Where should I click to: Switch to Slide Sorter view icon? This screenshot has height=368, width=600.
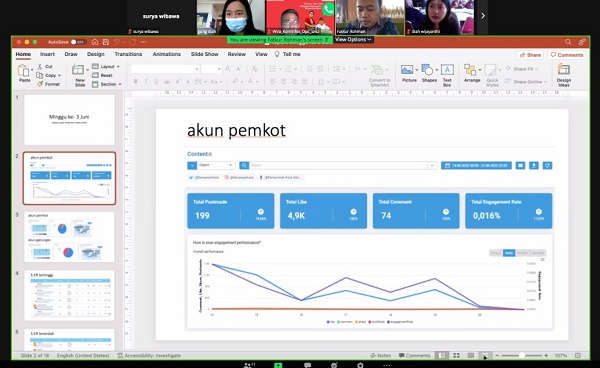pyautogui.click(x=456, y=355)
